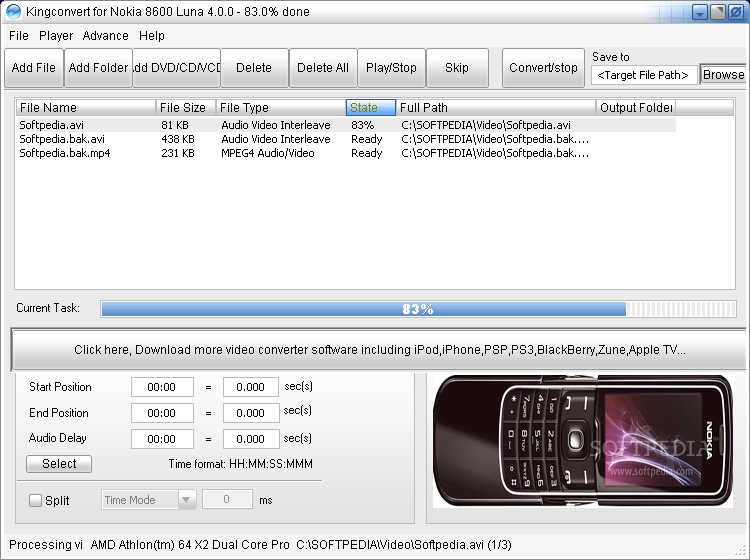
Task: Open the Time Mode dropdown
Action: click(x=148, y=500)
